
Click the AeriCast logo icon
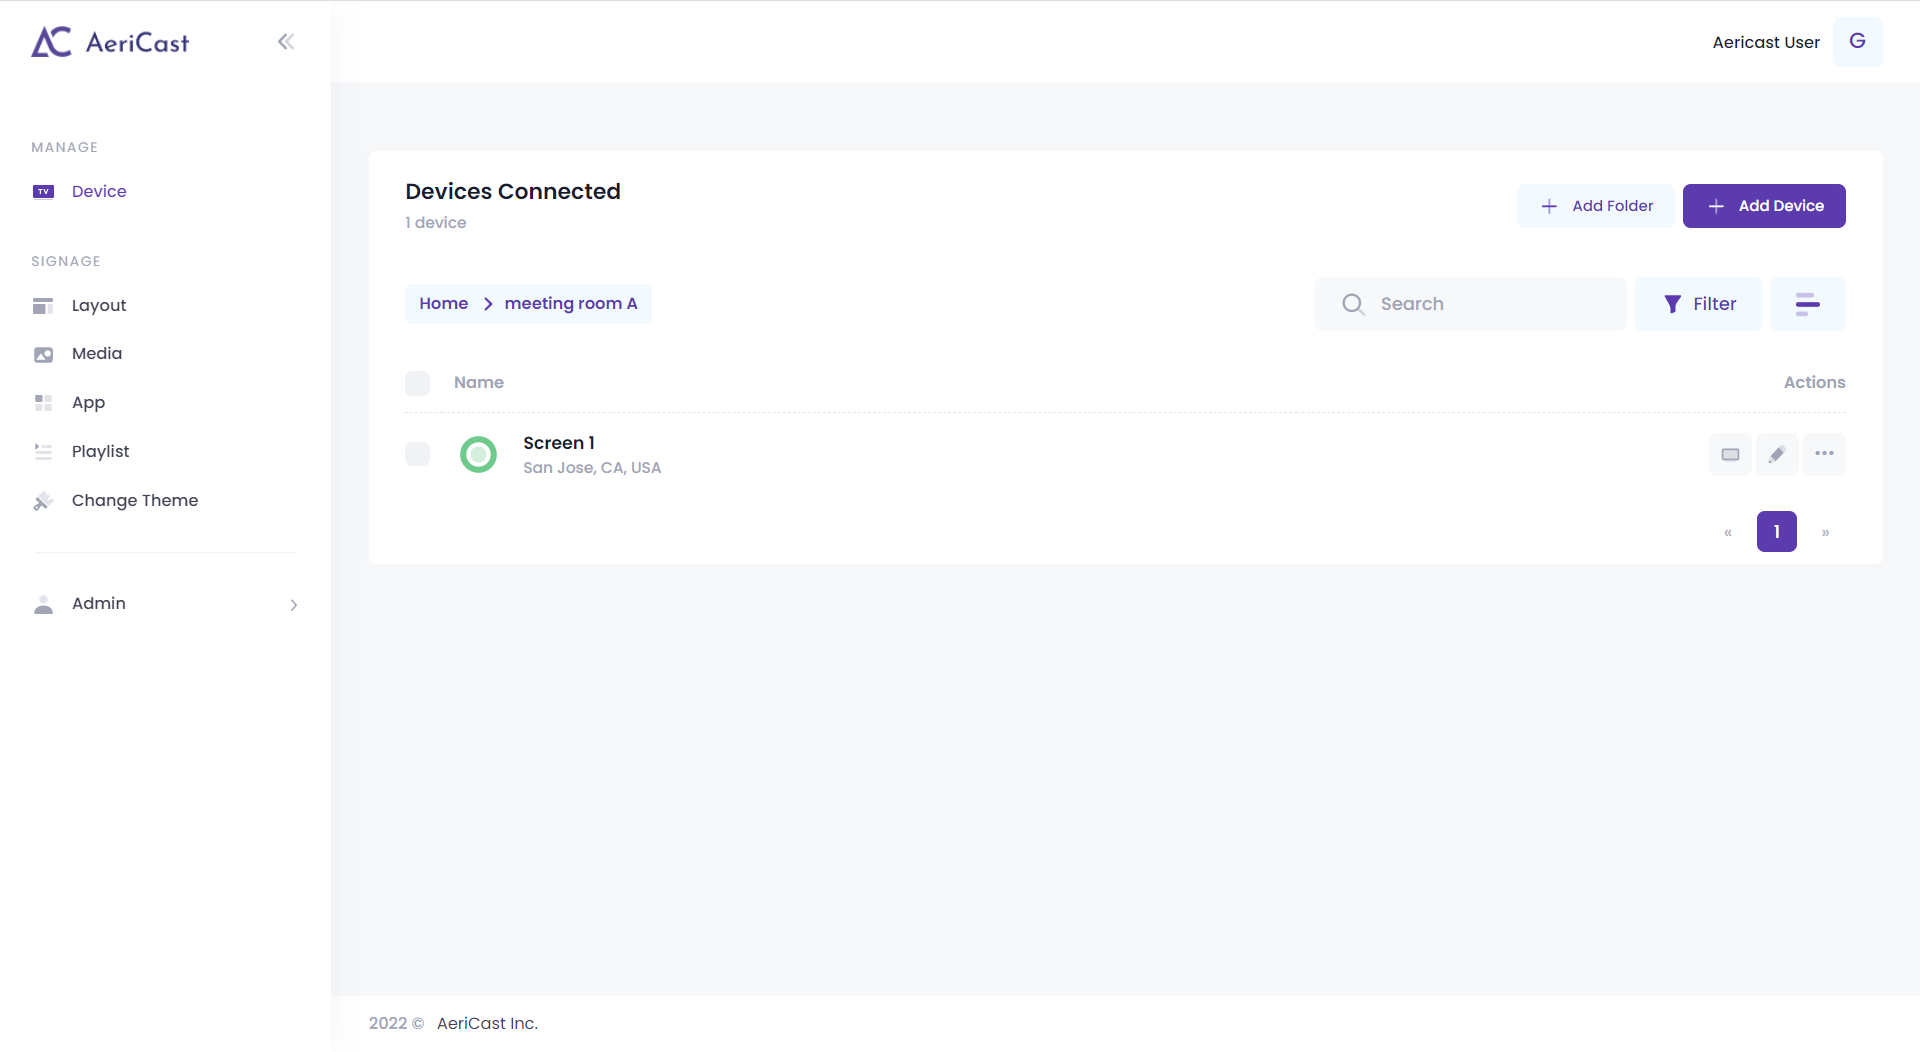[x=51, y=42]
